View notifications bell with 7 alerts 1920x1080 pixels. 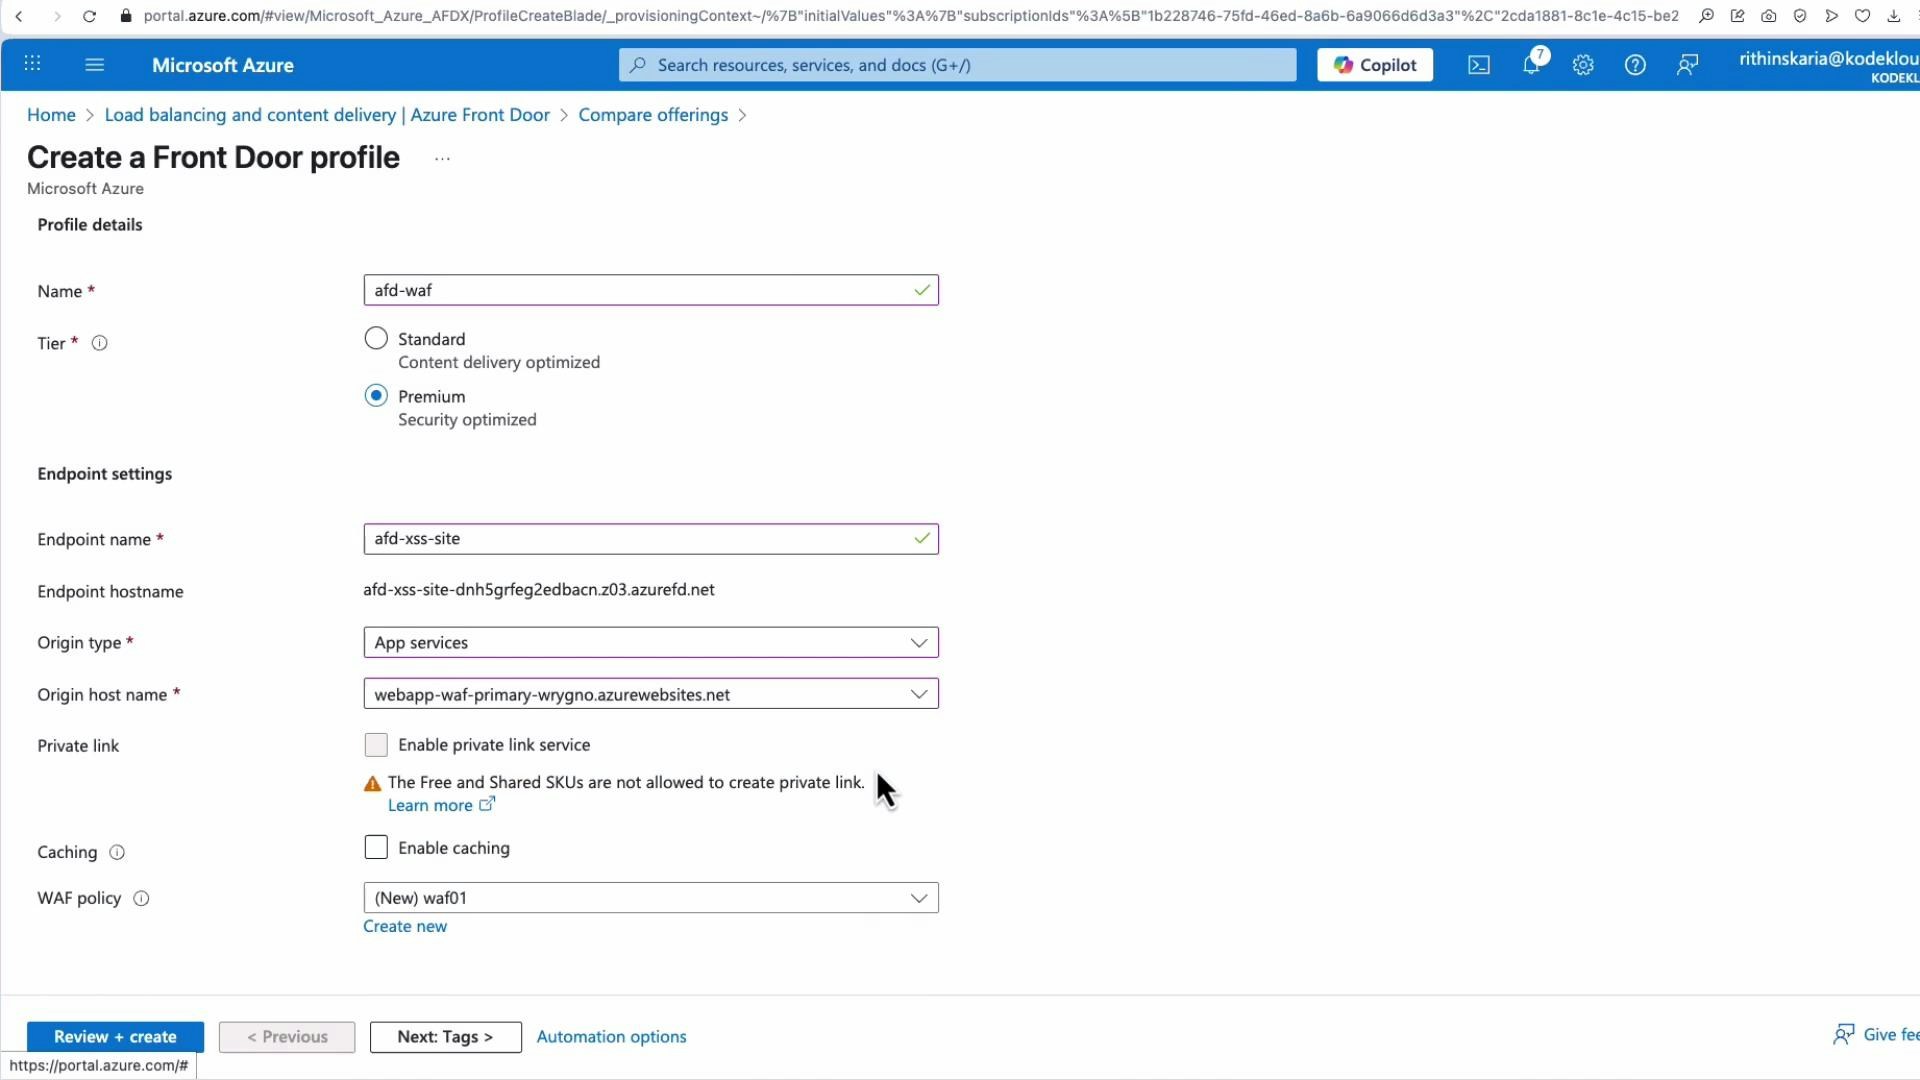point(1531,64)
